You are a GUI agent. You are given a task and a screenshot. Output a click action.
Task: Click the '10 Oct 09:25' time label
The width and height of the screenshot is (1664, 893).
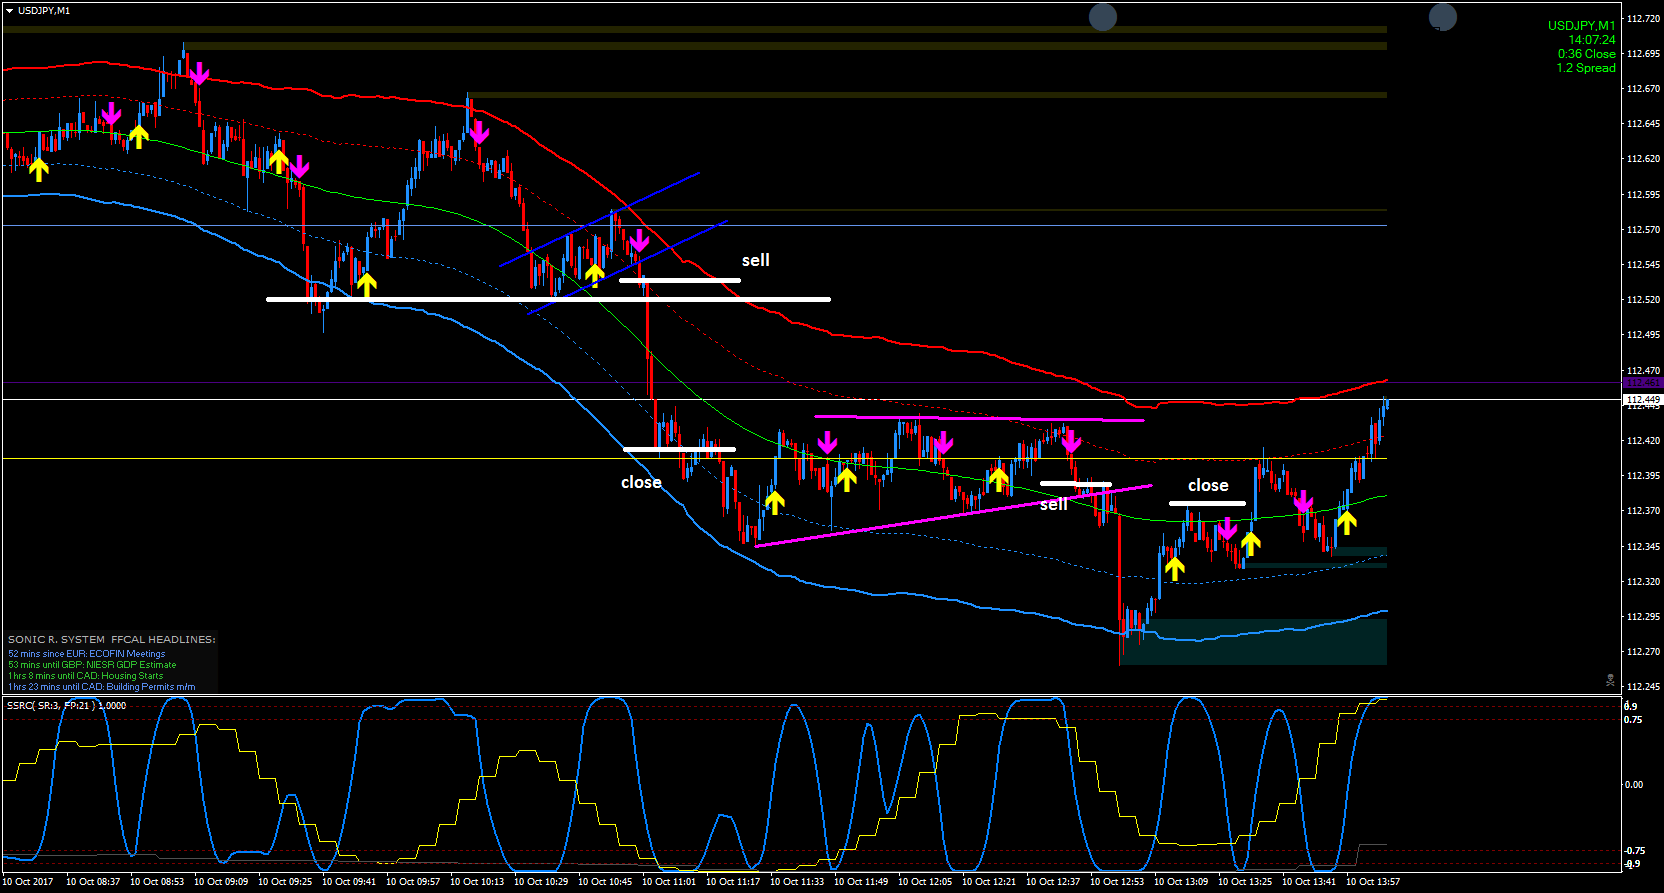click(x=285, y=882)
